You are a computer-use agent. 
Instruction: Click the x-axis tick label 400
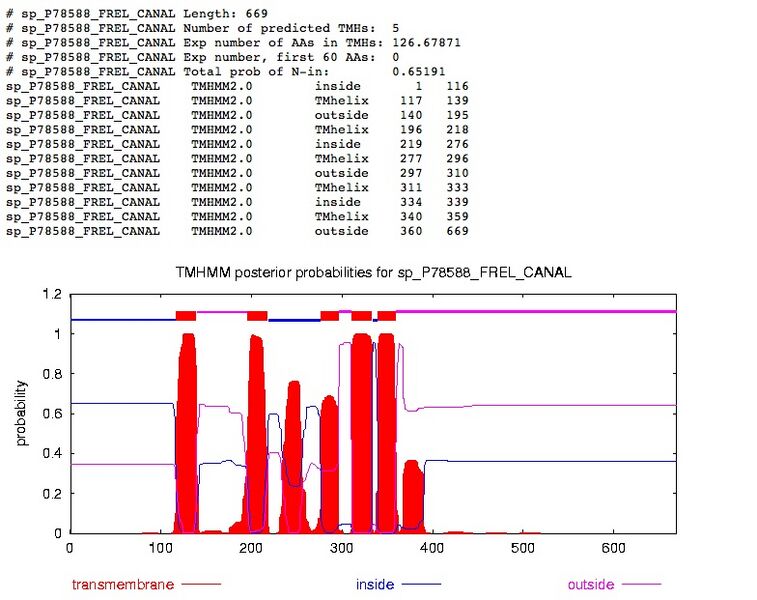pyautogui.click(x=431, y=548)
